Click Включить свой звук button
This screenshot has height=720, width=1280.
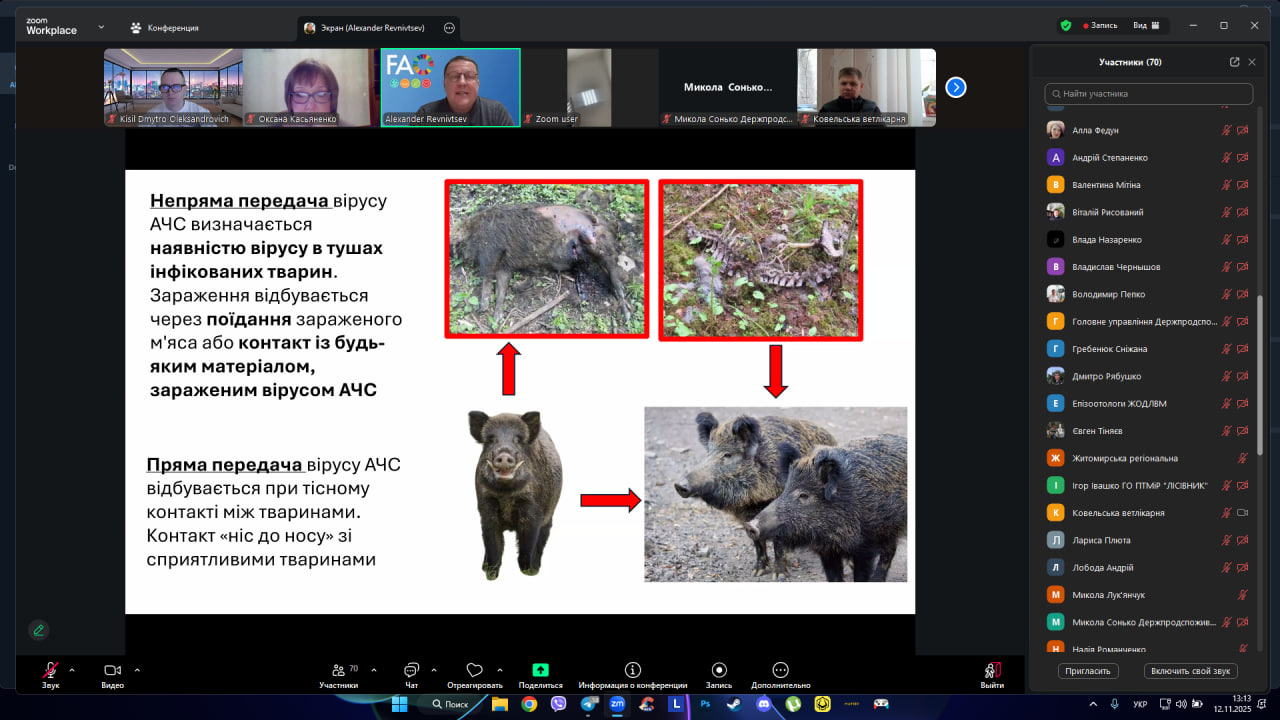coord(1193,671)
